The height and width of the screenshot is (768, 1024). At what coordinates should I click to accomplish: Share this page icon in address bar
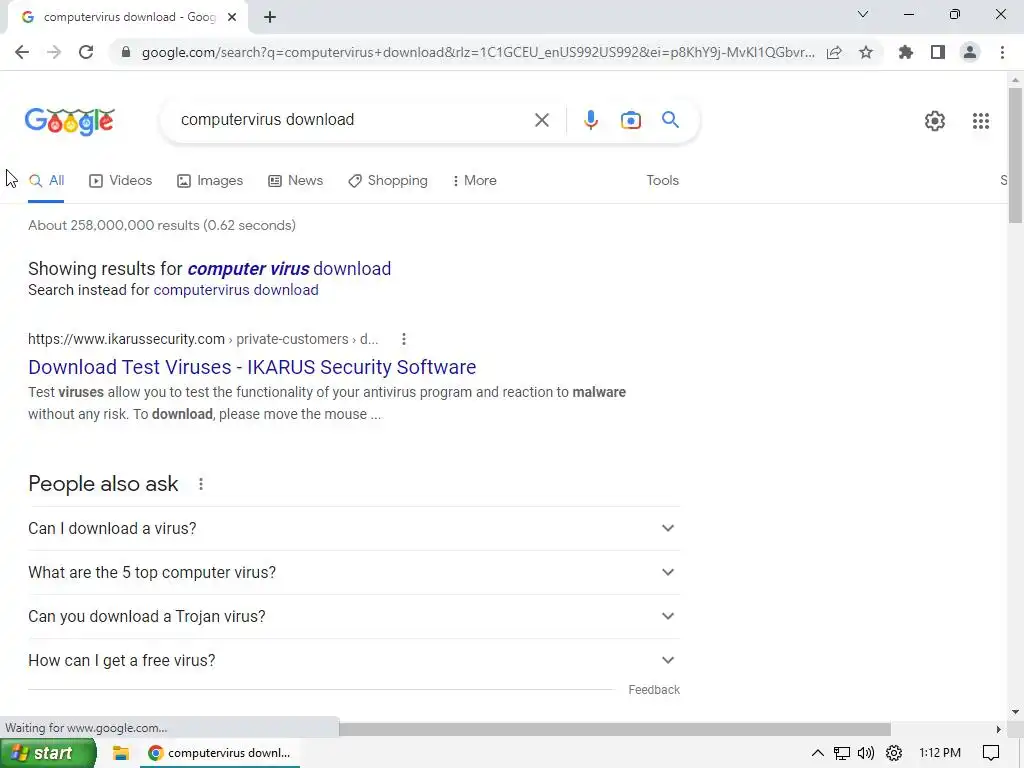point(834,52)
